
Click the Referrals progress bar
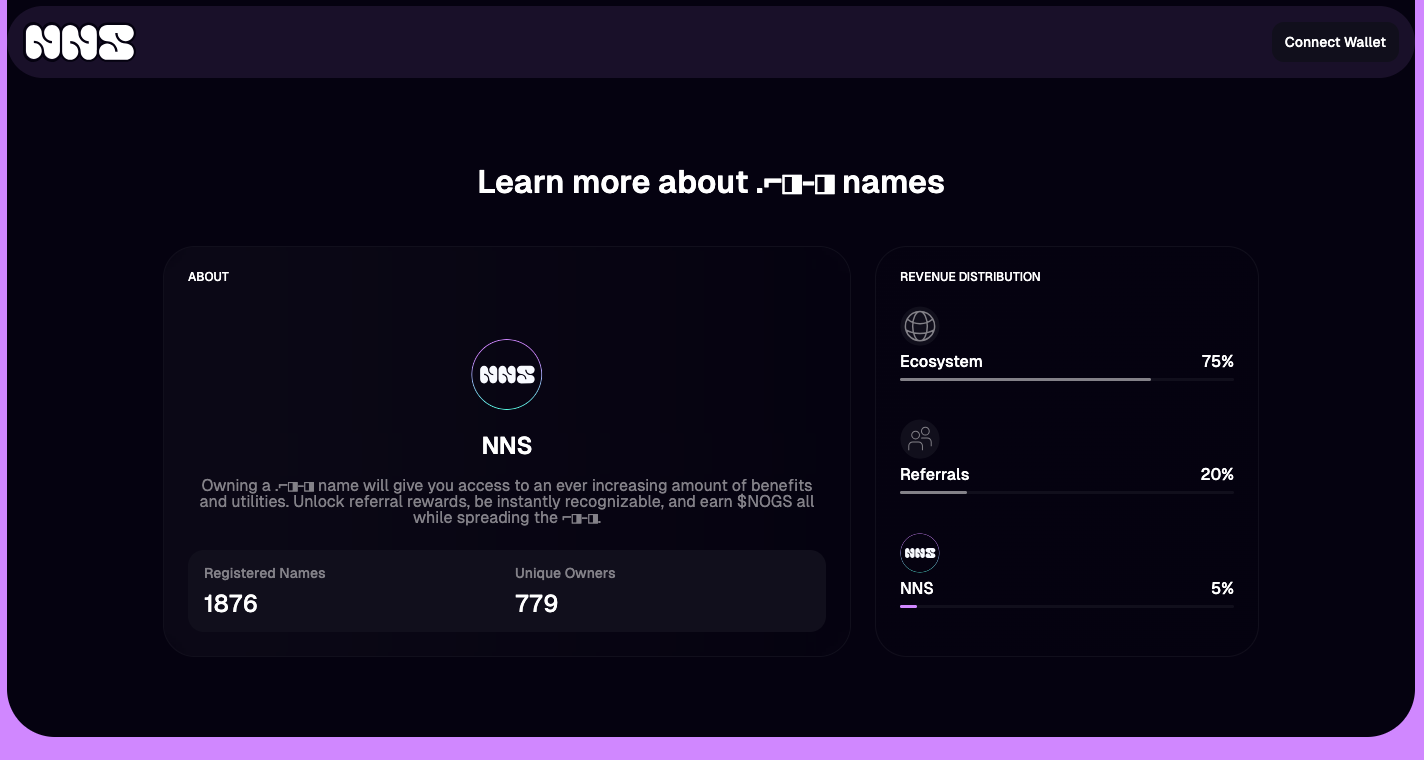1065,492
